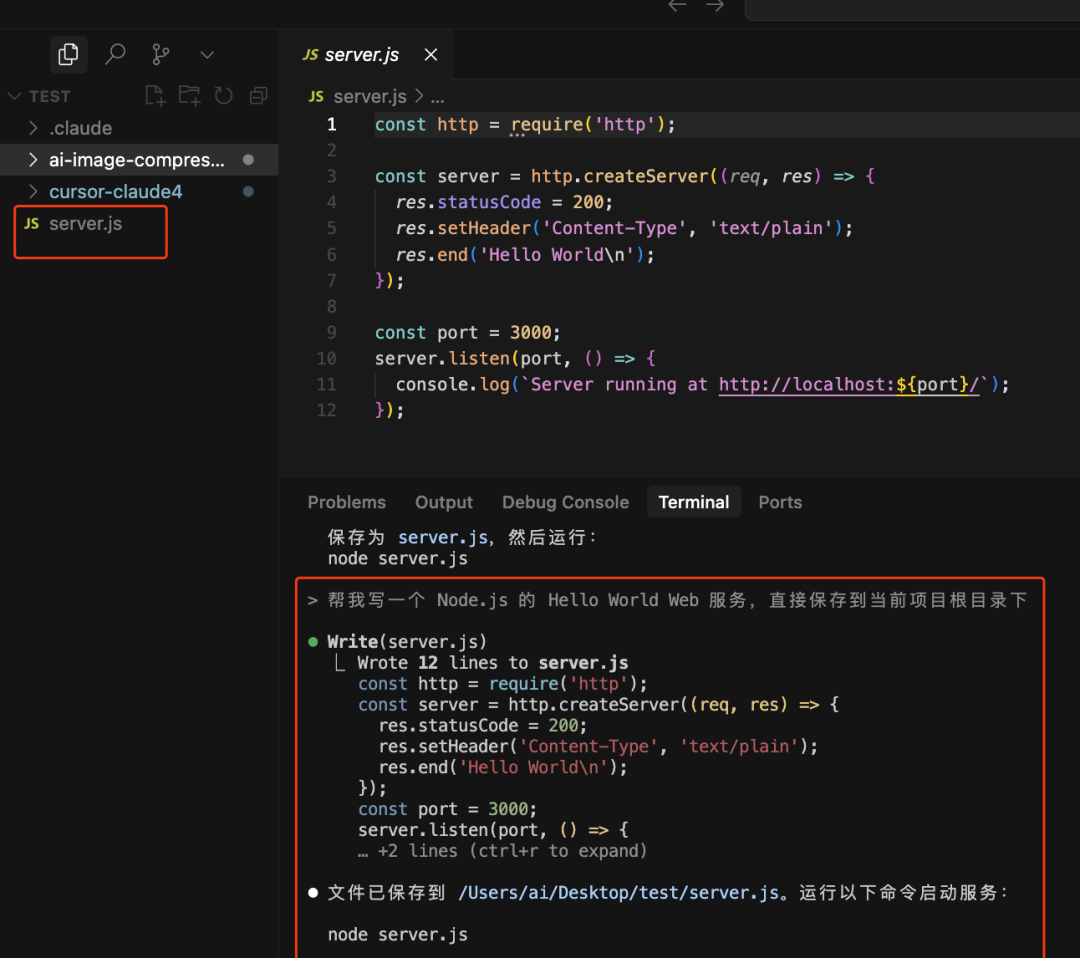Viewport: 1080px width, 958px height.
Task: Select the server.js editor tab
Action: (x=362, y=55)
